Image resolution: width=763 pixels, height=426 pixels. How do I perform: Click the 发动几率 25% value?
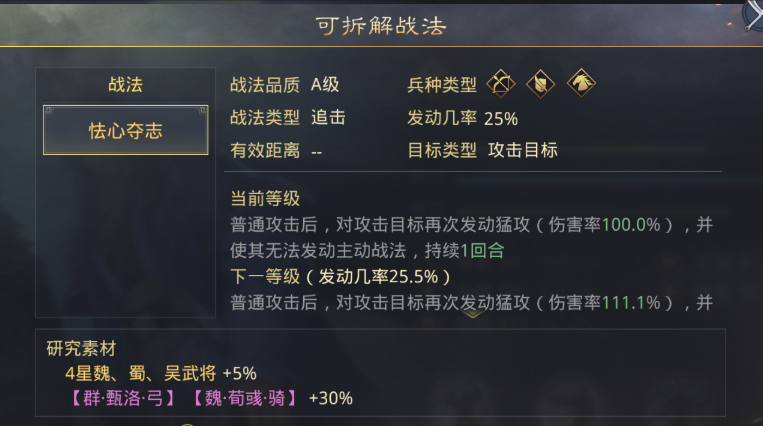(501, 118)
